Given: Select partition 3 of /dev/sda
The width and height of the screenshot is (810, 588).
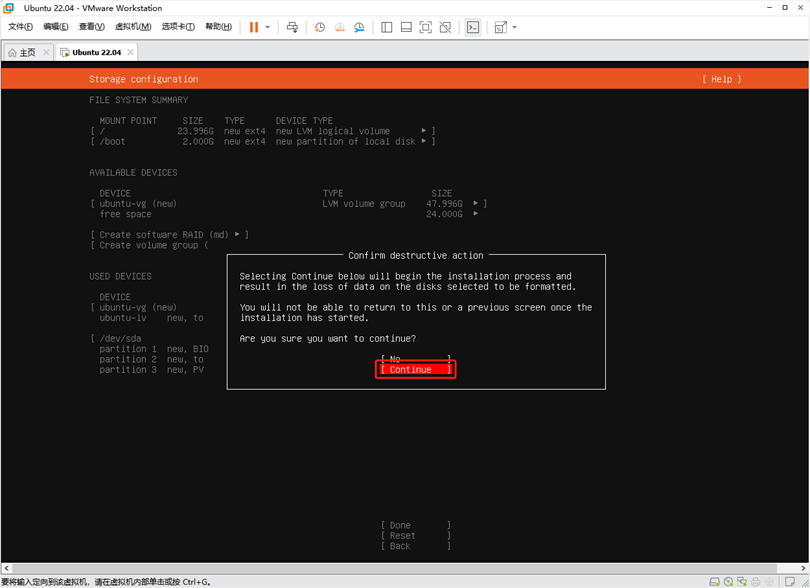Looking at the screenshot, I should tap(151, 369).
